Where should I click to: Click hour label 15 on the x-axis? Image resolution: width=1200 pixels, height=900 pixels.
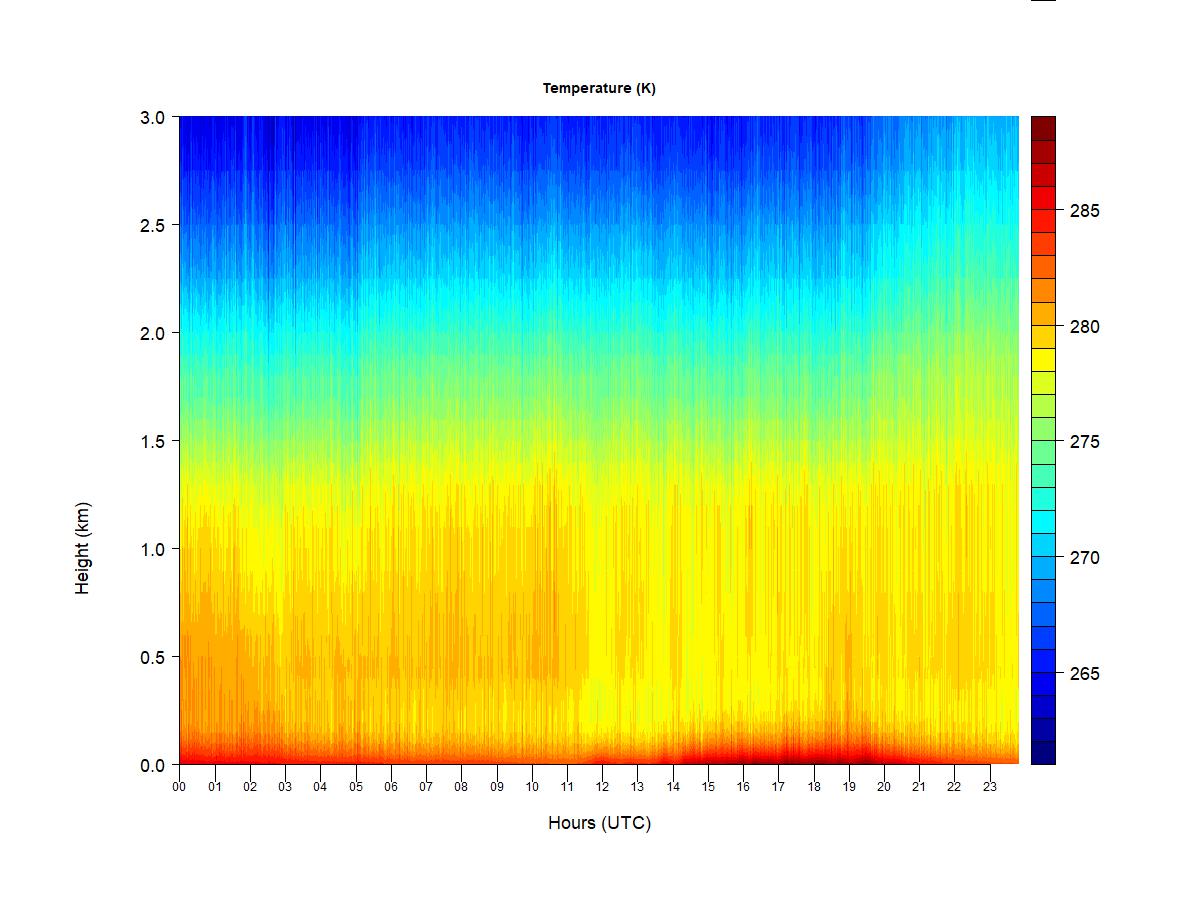point(708,787)
